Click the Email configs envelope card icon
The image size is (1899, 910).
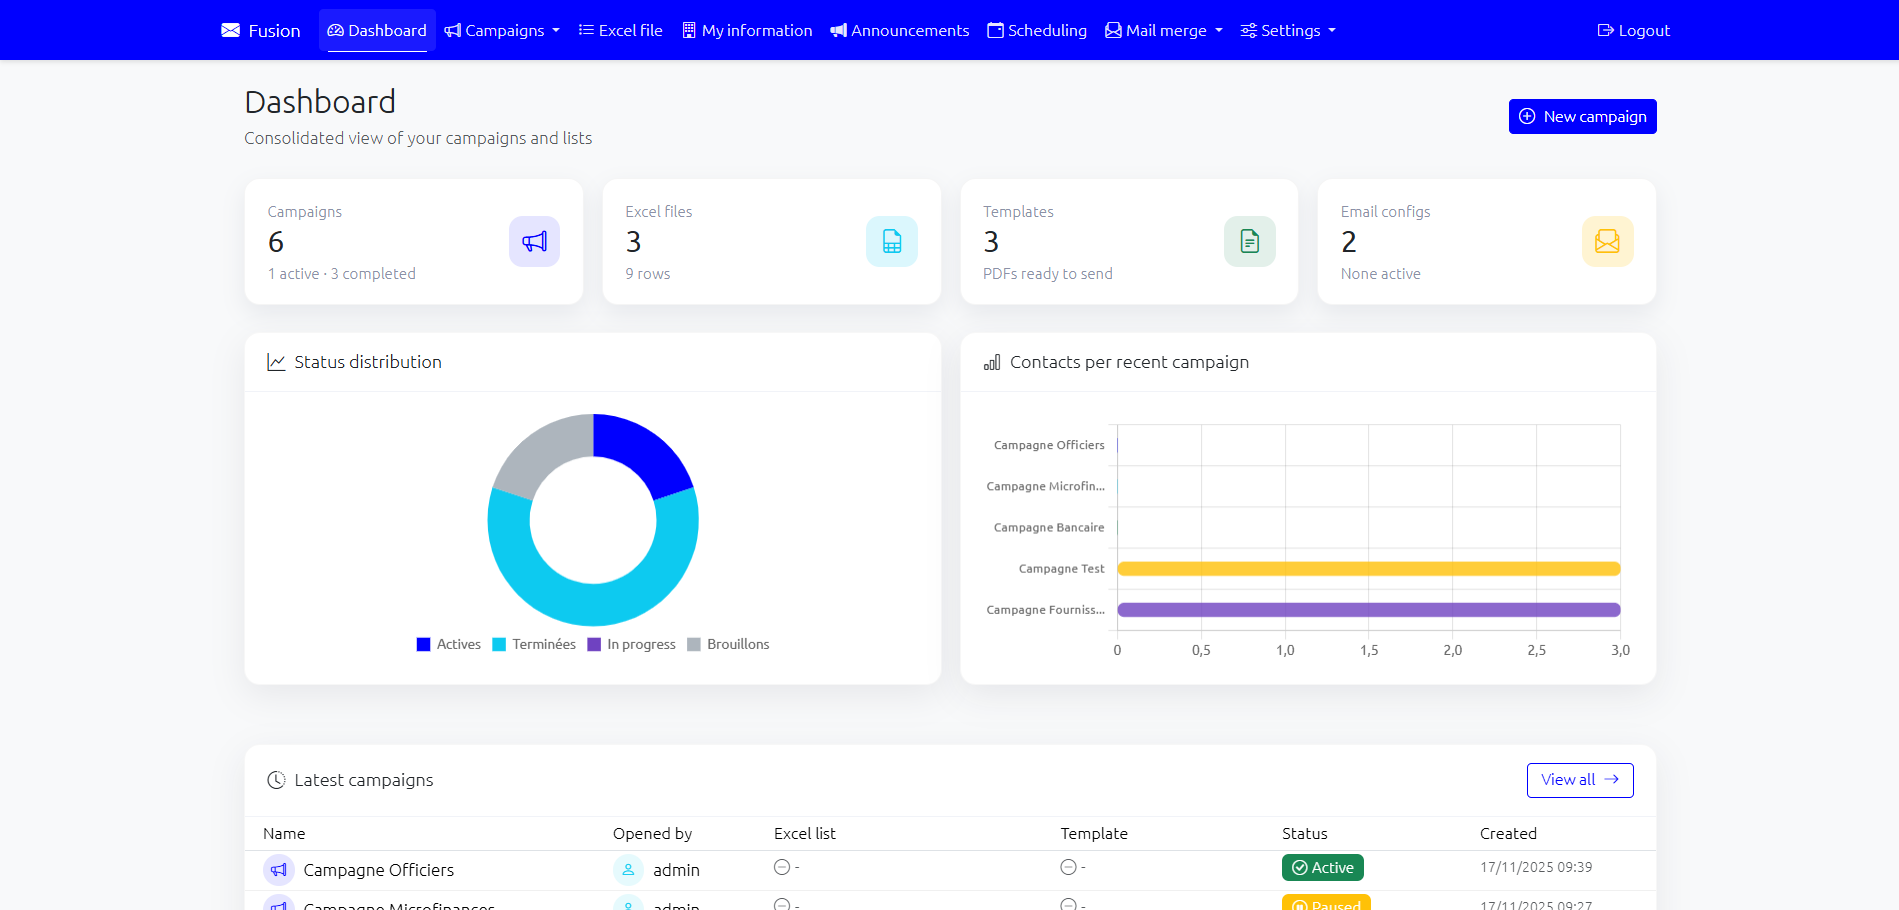click(x=1606, y=242)
